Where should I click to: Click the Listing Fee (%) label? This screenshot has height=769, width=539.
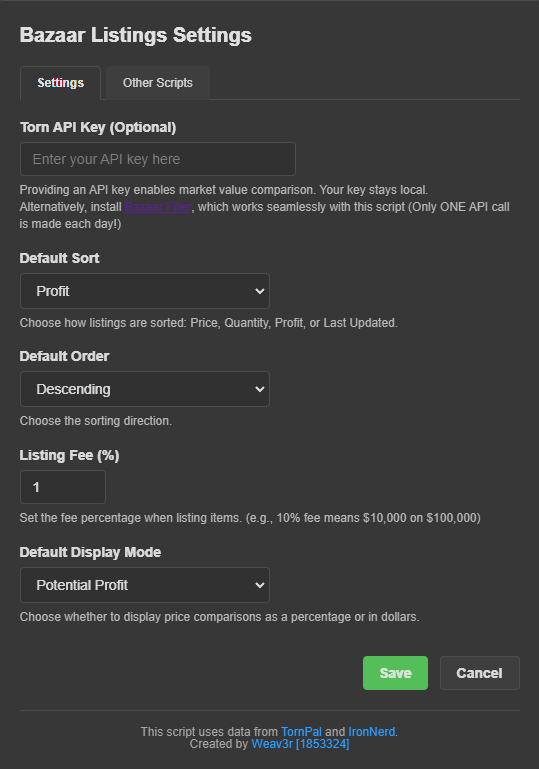(69, 455)
